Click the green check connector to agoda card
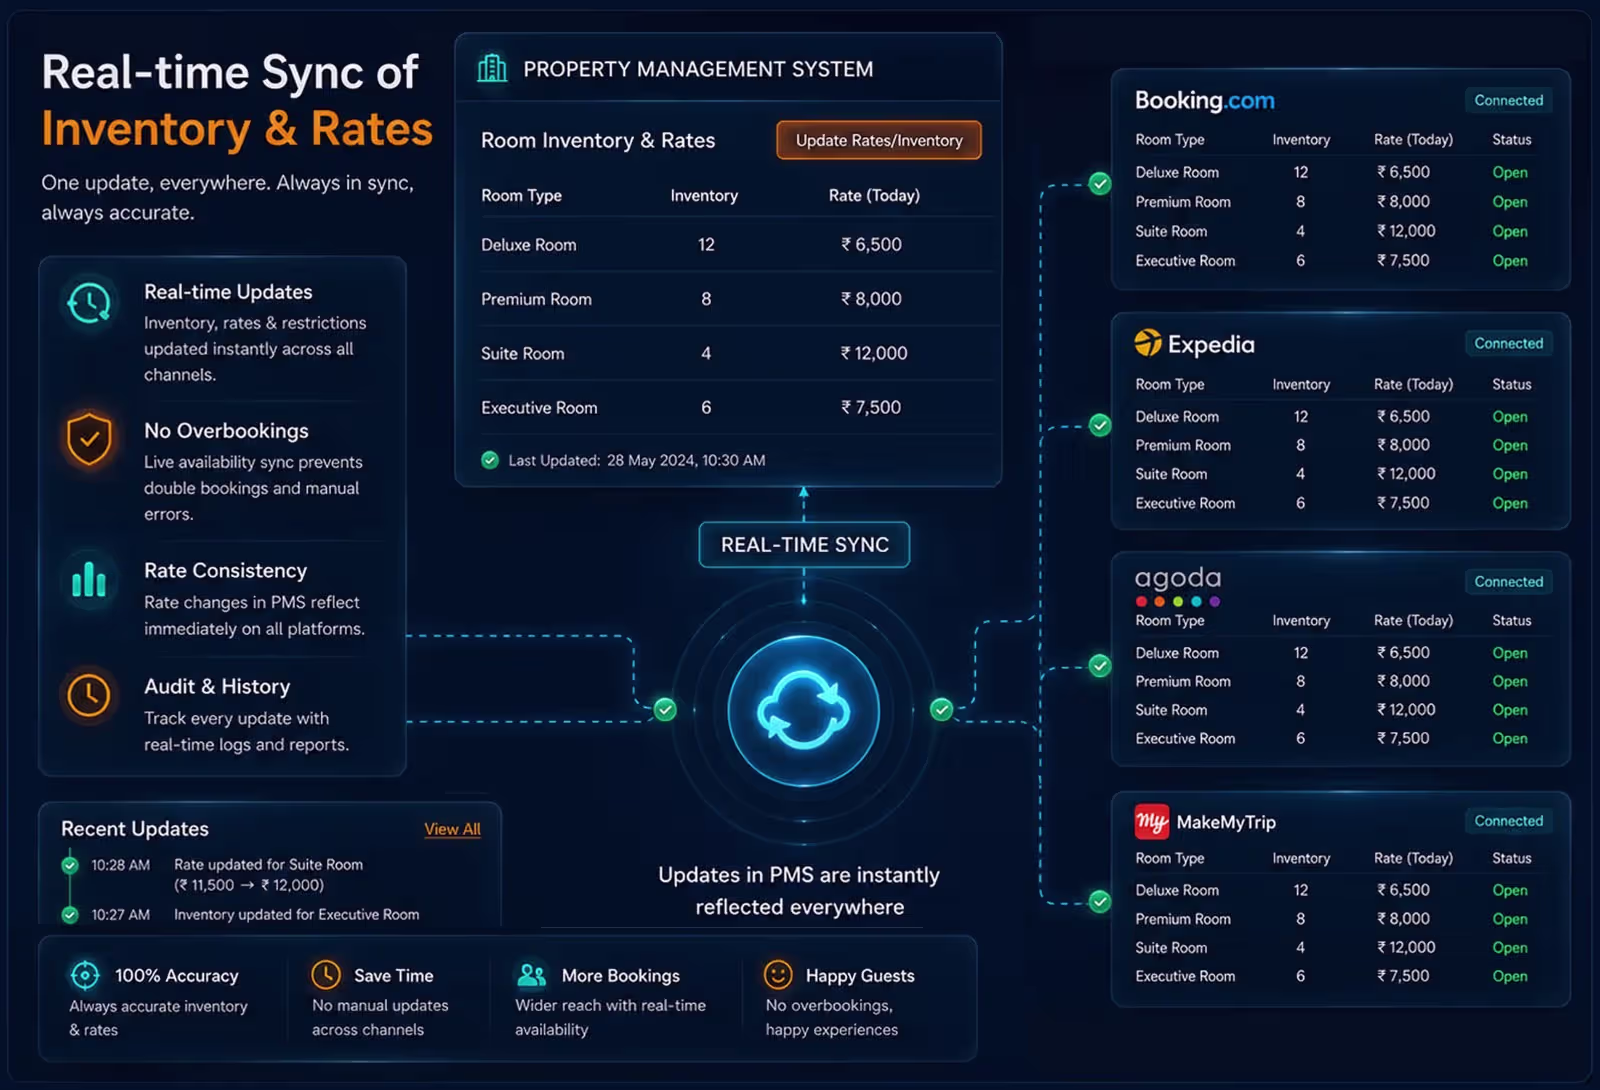The height and width of the screenshot is (1090, 1600). coord(1100,666)
